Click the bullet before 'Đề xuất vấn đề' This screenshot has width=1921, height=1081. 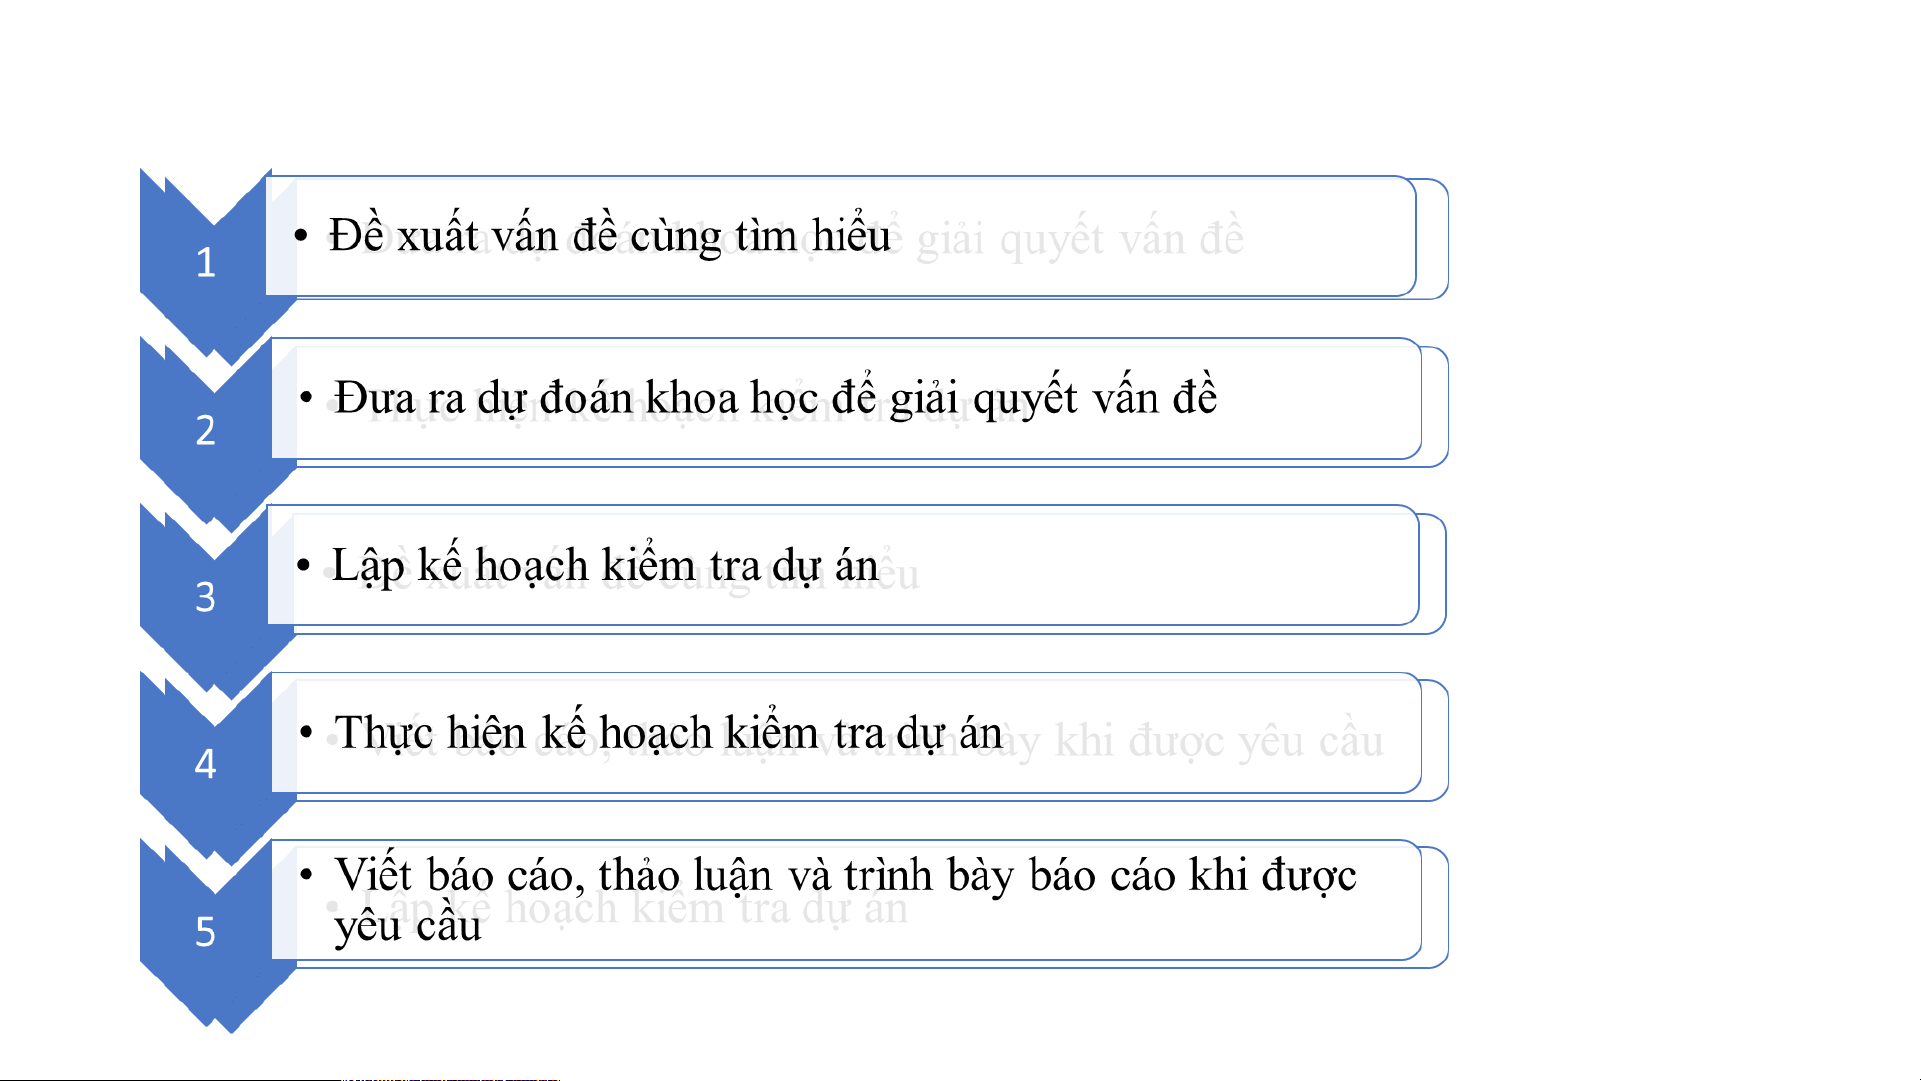click(x=301, y=236)
